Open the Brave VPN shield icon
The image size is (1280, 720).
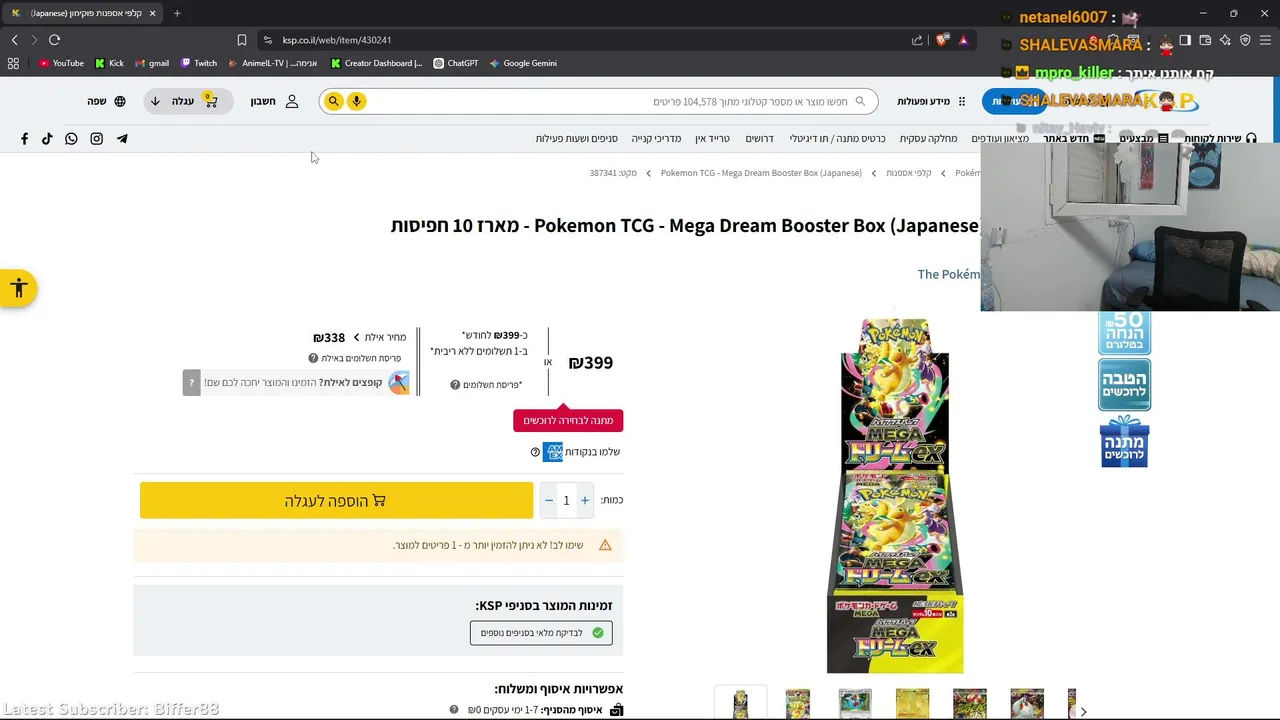coord(1245,40)
